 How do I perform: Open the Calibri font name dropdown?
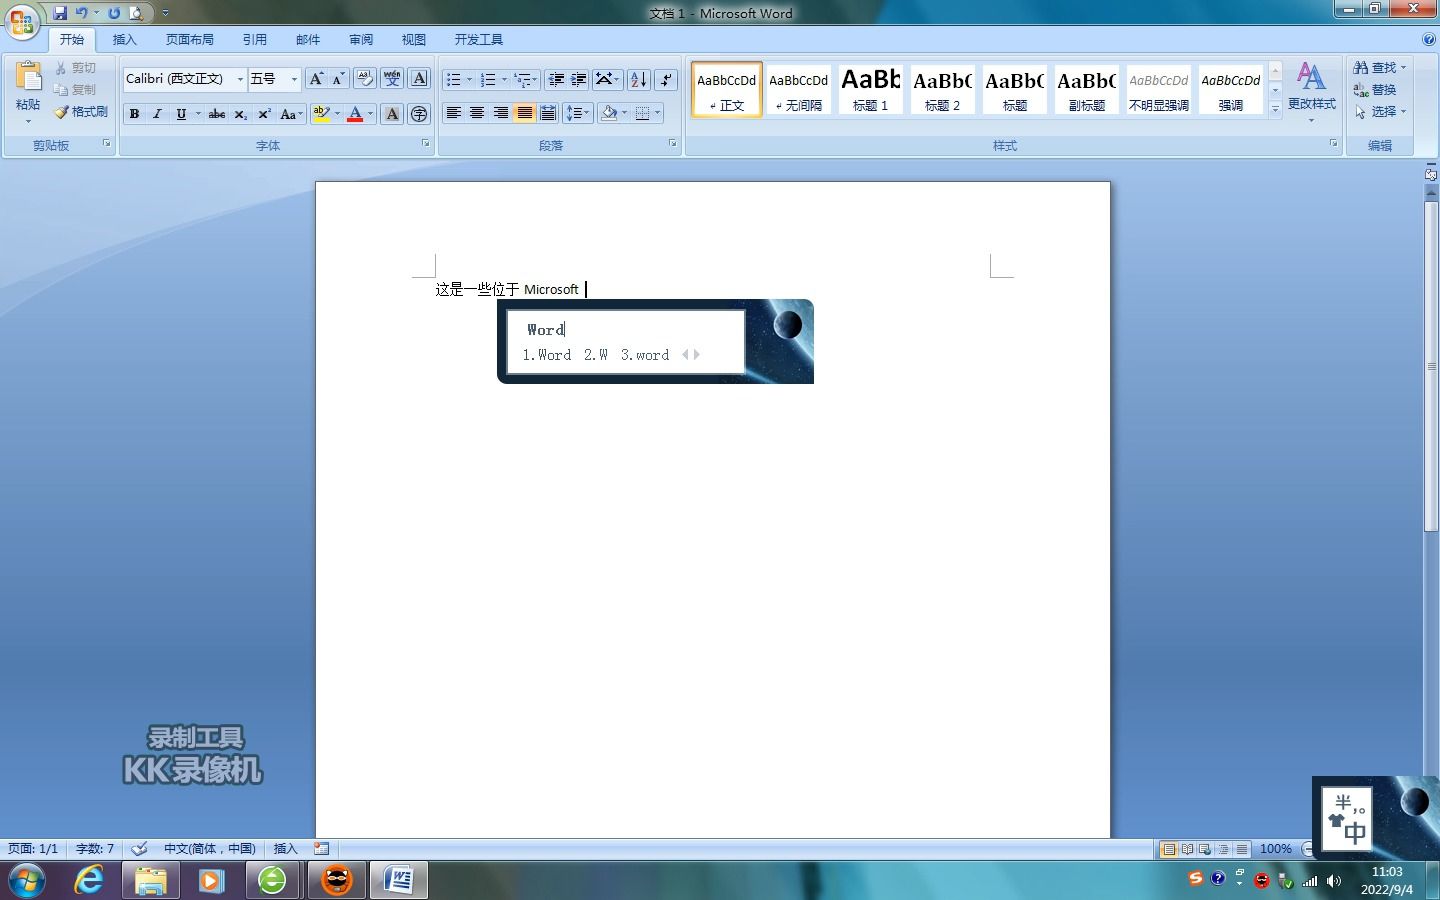click(x=240, y=79)
